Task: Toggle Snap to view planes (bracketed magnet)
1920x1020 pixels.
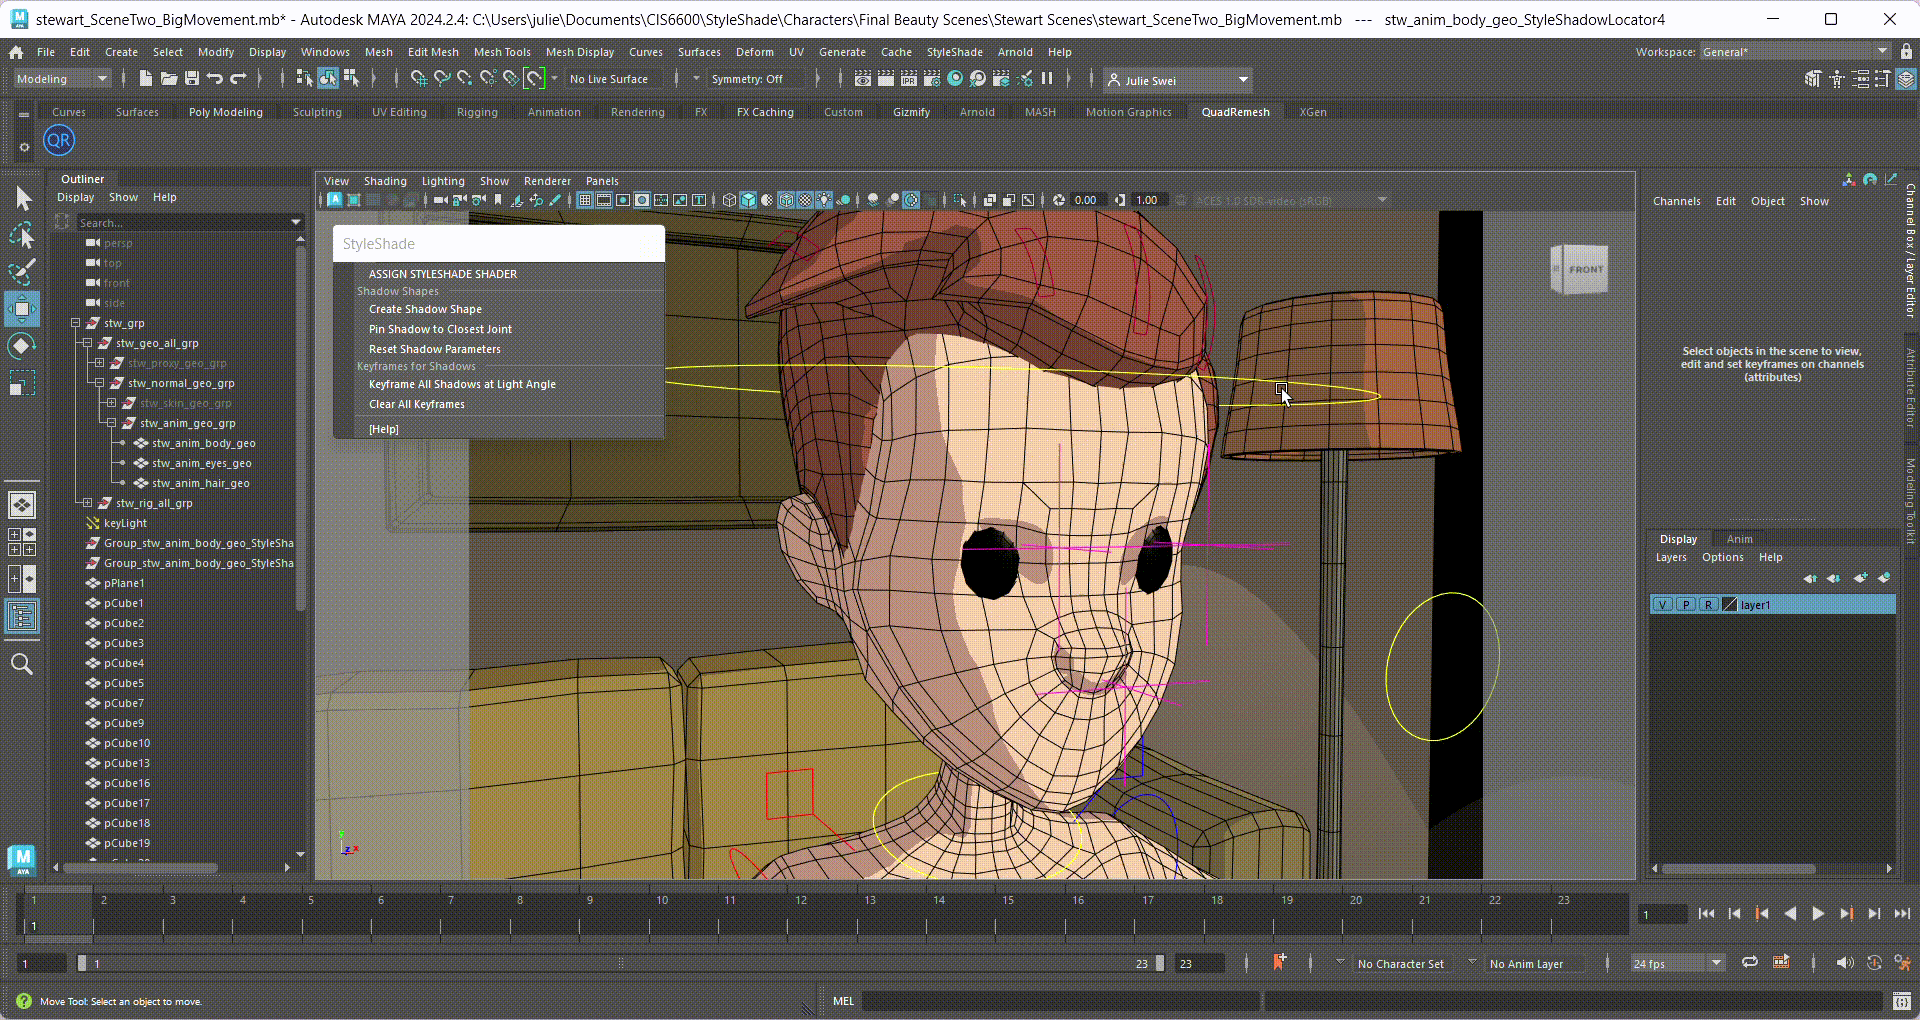Action: click(535, 79)
